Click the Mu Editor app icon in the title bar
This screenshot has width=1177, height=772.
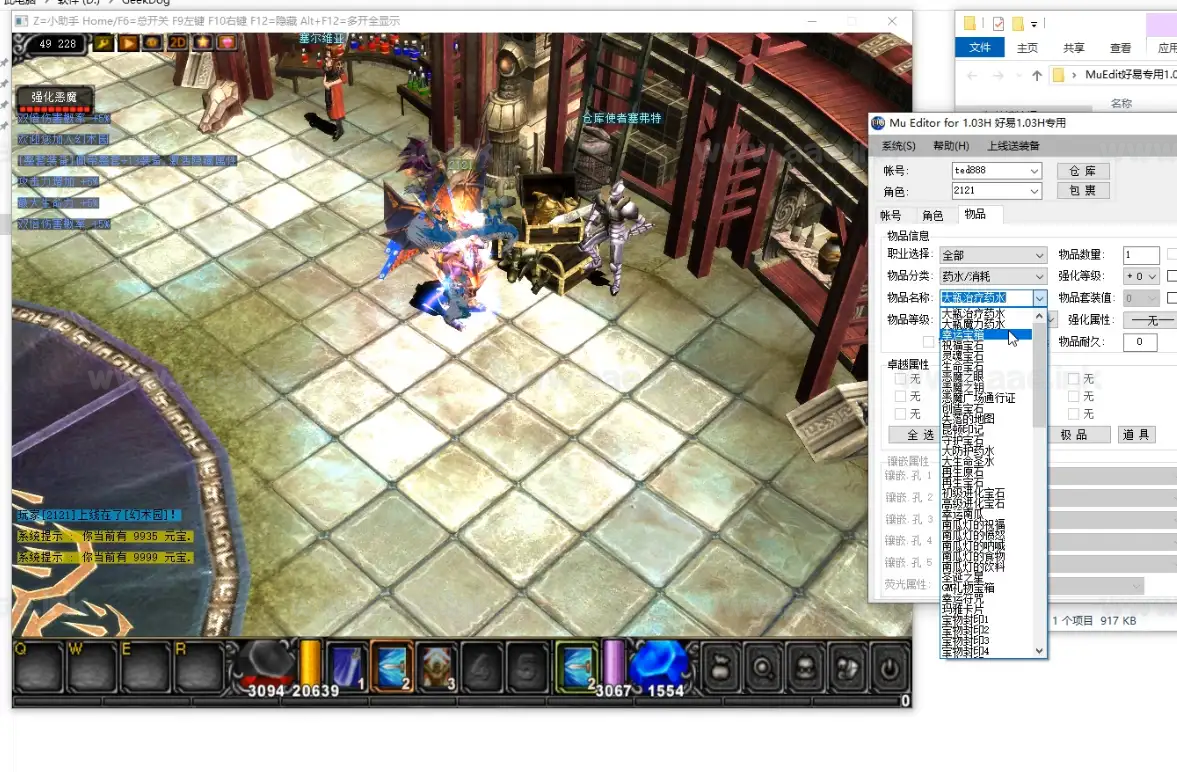pos(878,123)
